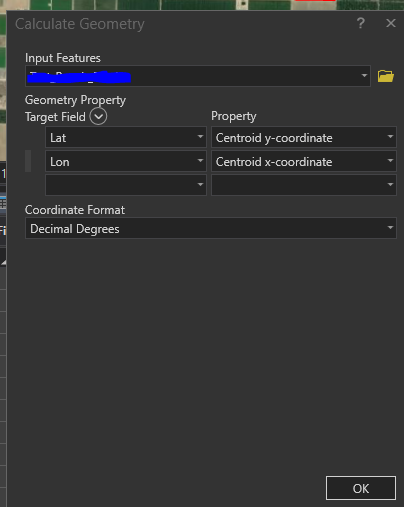This screenshot has width=404, height=507.
Task: Click the Lat field text
Action: click(x=58, y=138)
